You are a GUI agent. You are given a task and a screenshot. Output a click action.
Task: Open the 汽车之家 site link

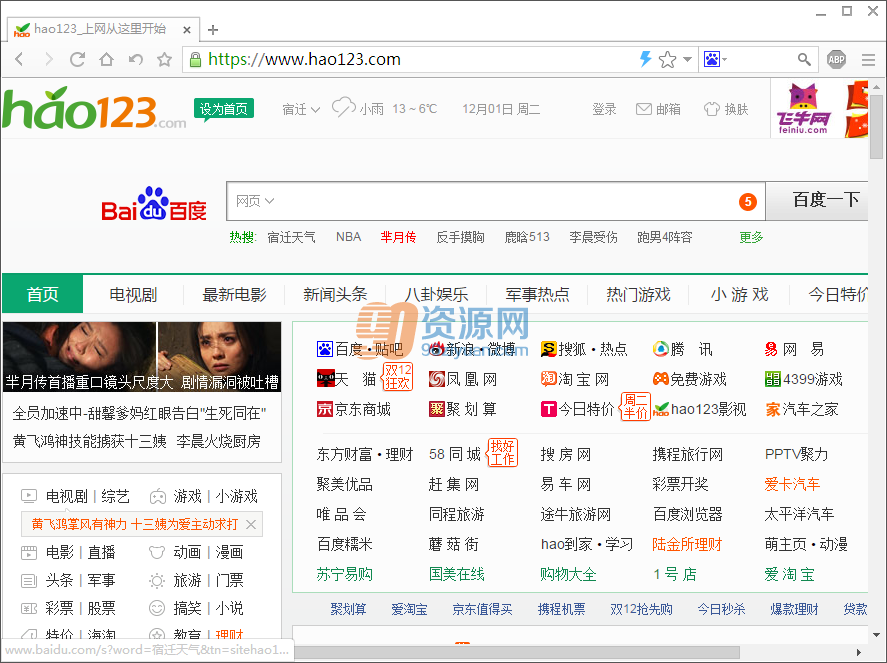coord(802,409)
